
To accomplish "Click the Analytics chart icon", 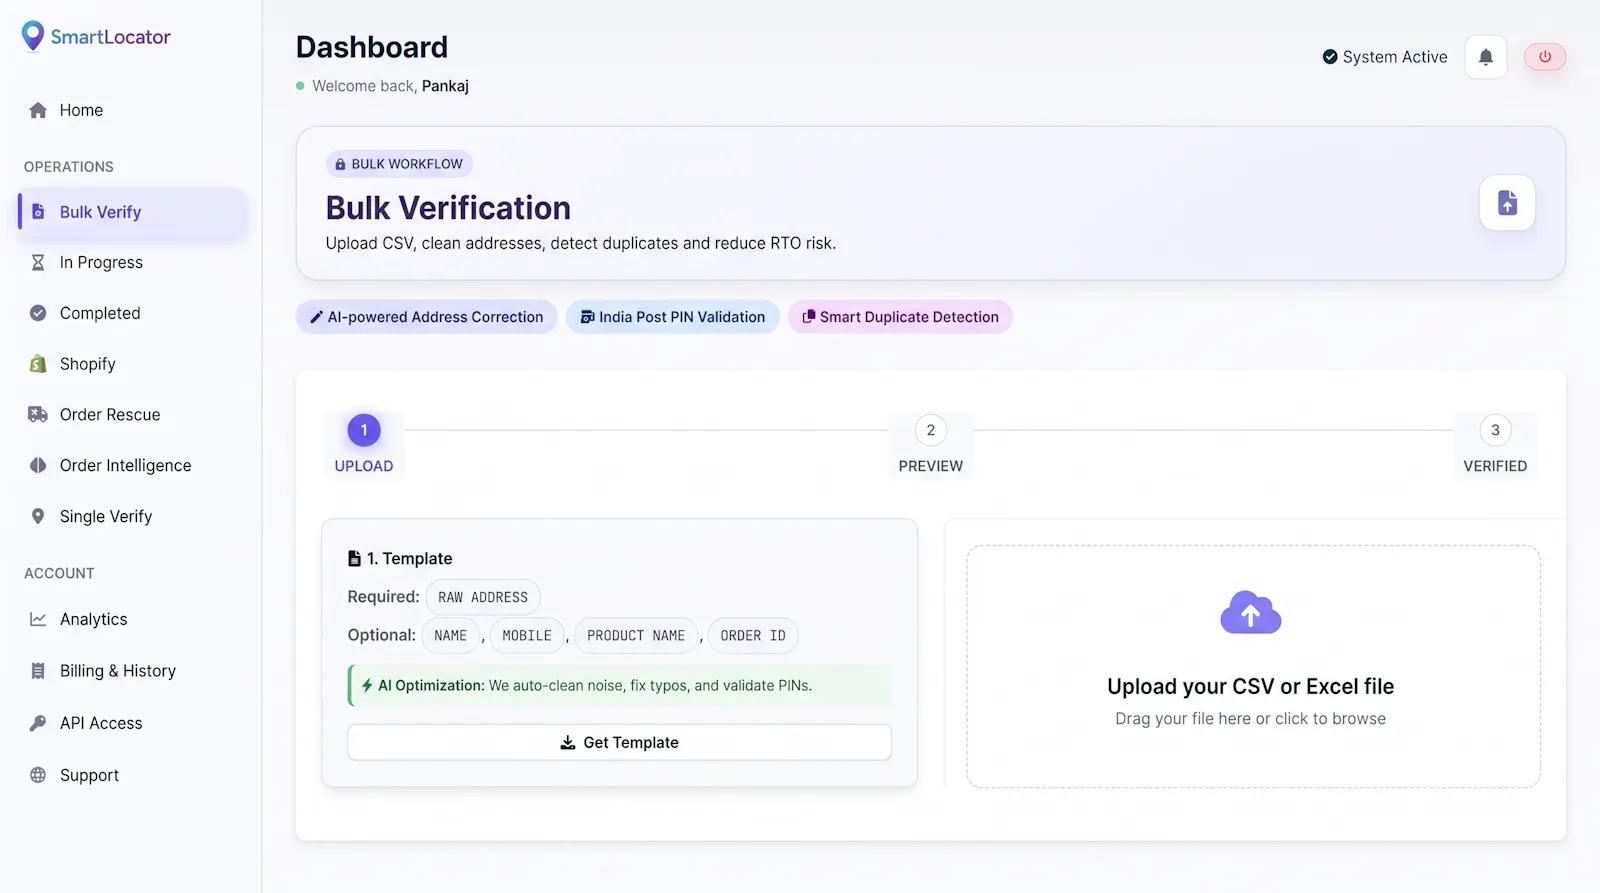I will tap(38, 619).
